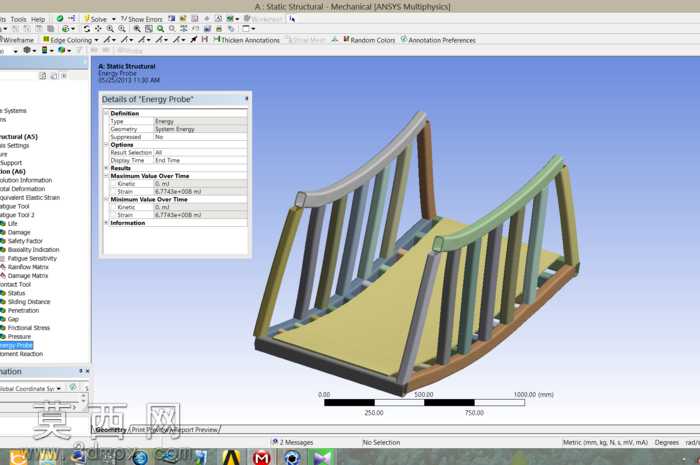Image resolution: width=700 pixels, height=465 pixels.
Task: Click 'Degrees' in the status bar
Action: [x=667, y=442]
